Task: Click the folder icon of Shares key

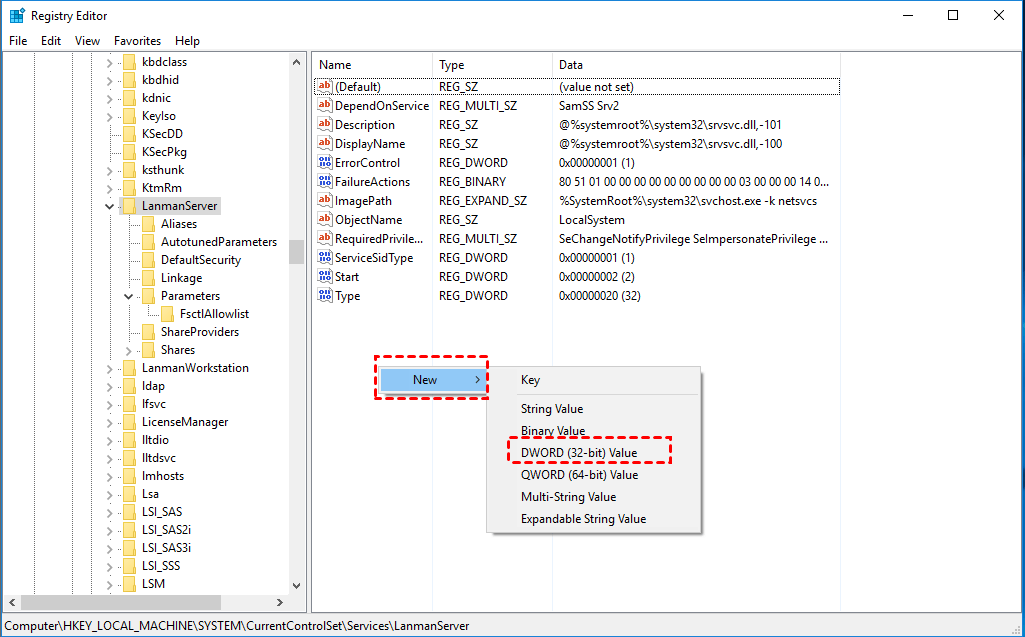Action: click(x=148, y=350)
